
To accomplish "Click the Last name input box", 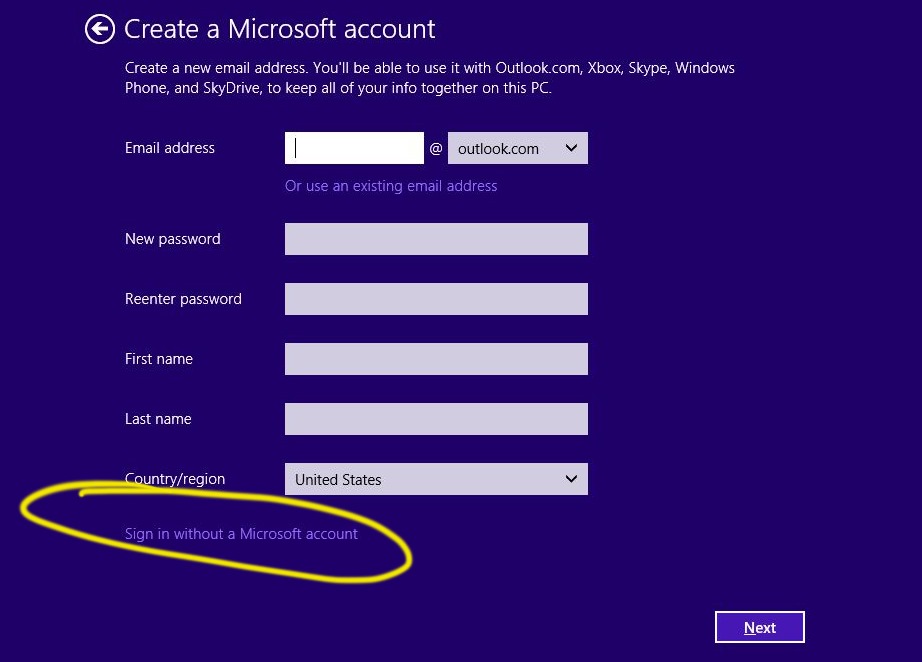I will tap(436, 419).
